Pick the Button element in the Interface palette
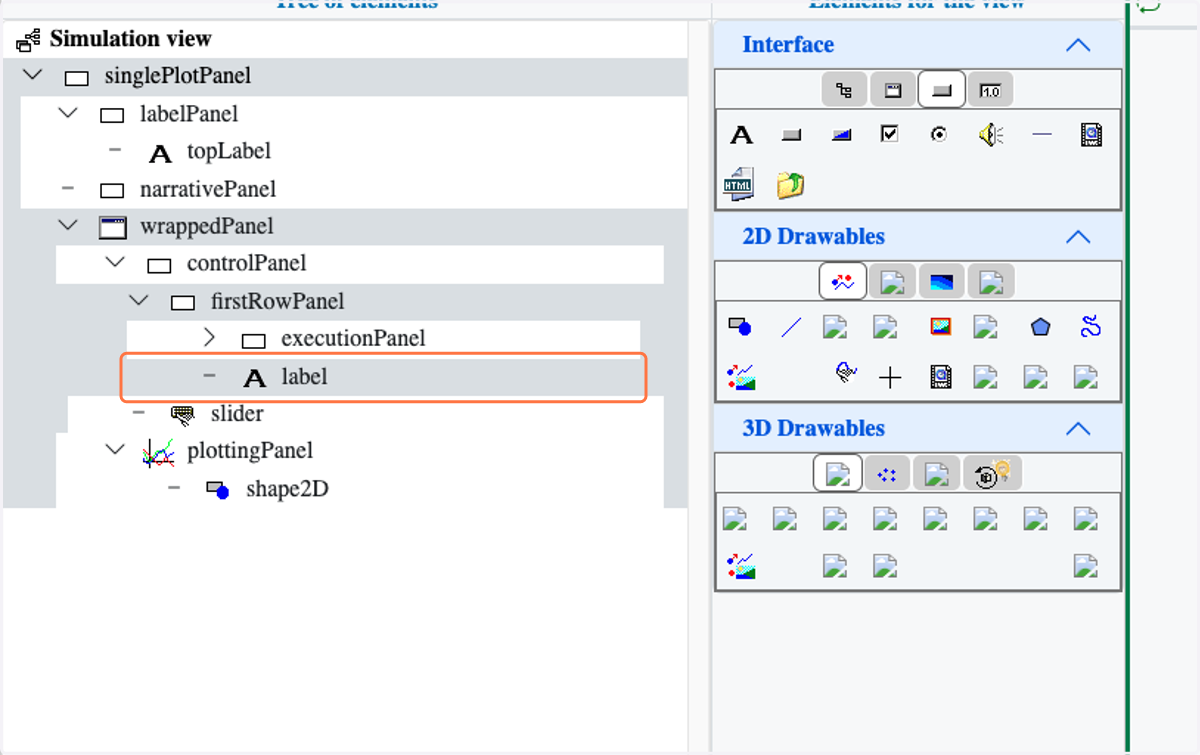The width and height of the screenshot is (1200, 755). 791,135
